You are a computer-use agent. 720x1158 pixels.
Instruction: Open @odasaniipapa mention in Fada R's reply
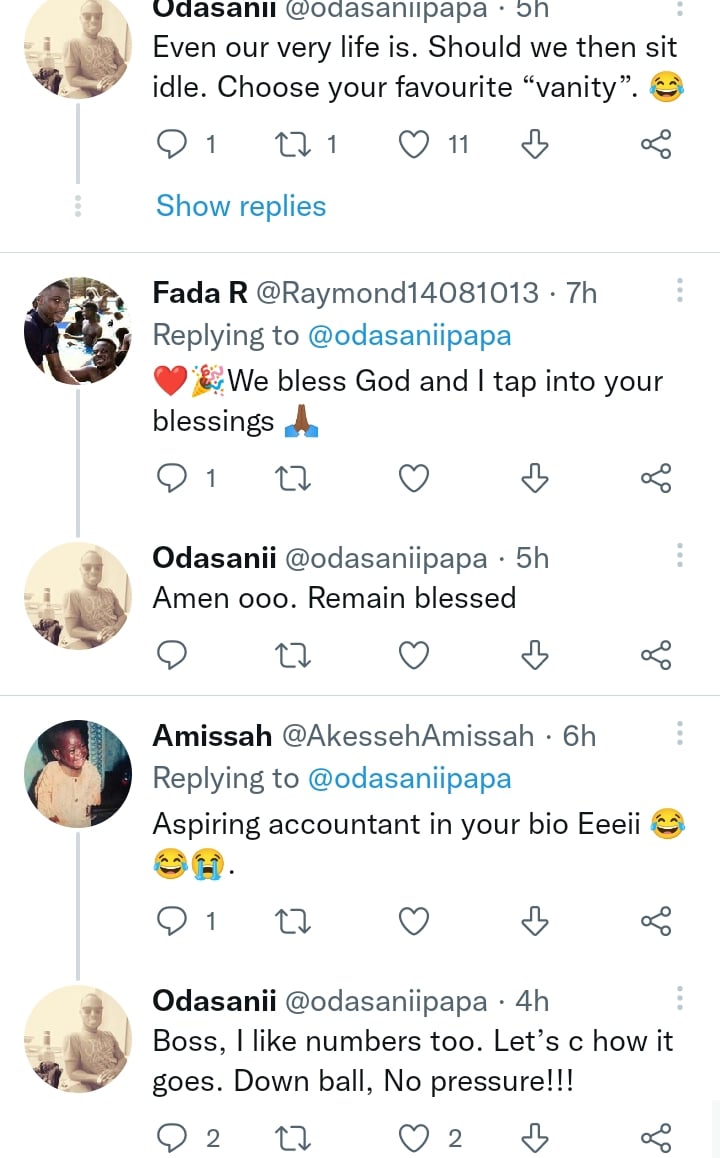pyautogui.click(x=409, y=335)
